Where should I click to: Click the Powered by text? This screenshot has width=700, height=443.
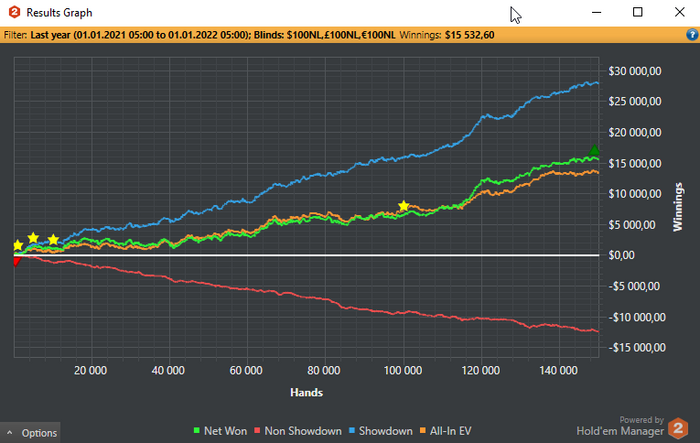pos(642,420)
